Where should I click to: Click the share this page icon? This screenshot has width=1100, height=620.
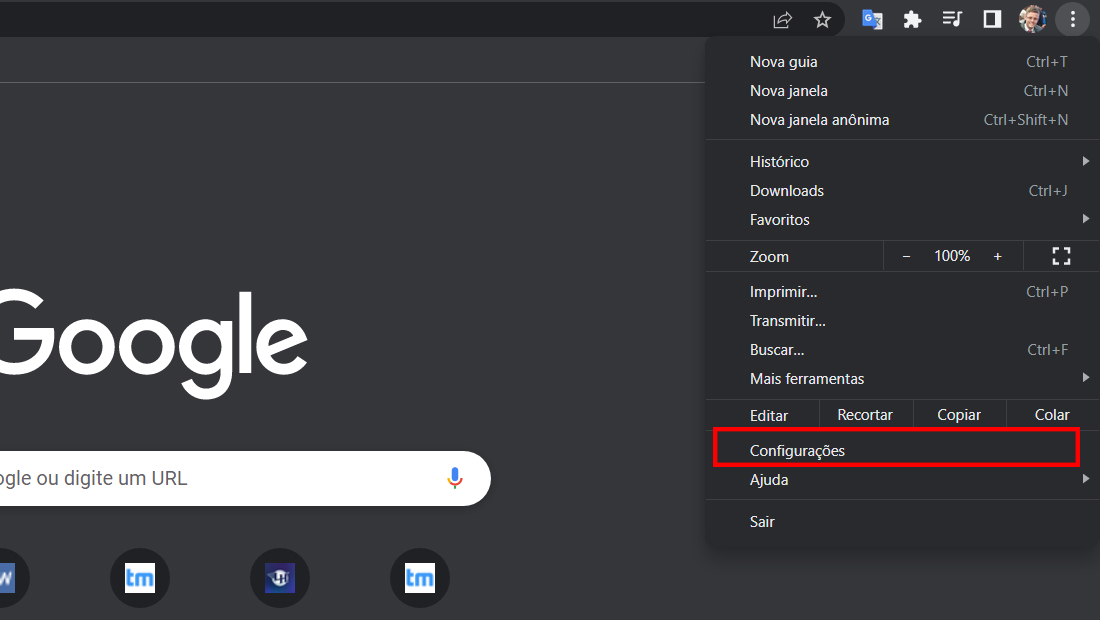tap(782, 20)
